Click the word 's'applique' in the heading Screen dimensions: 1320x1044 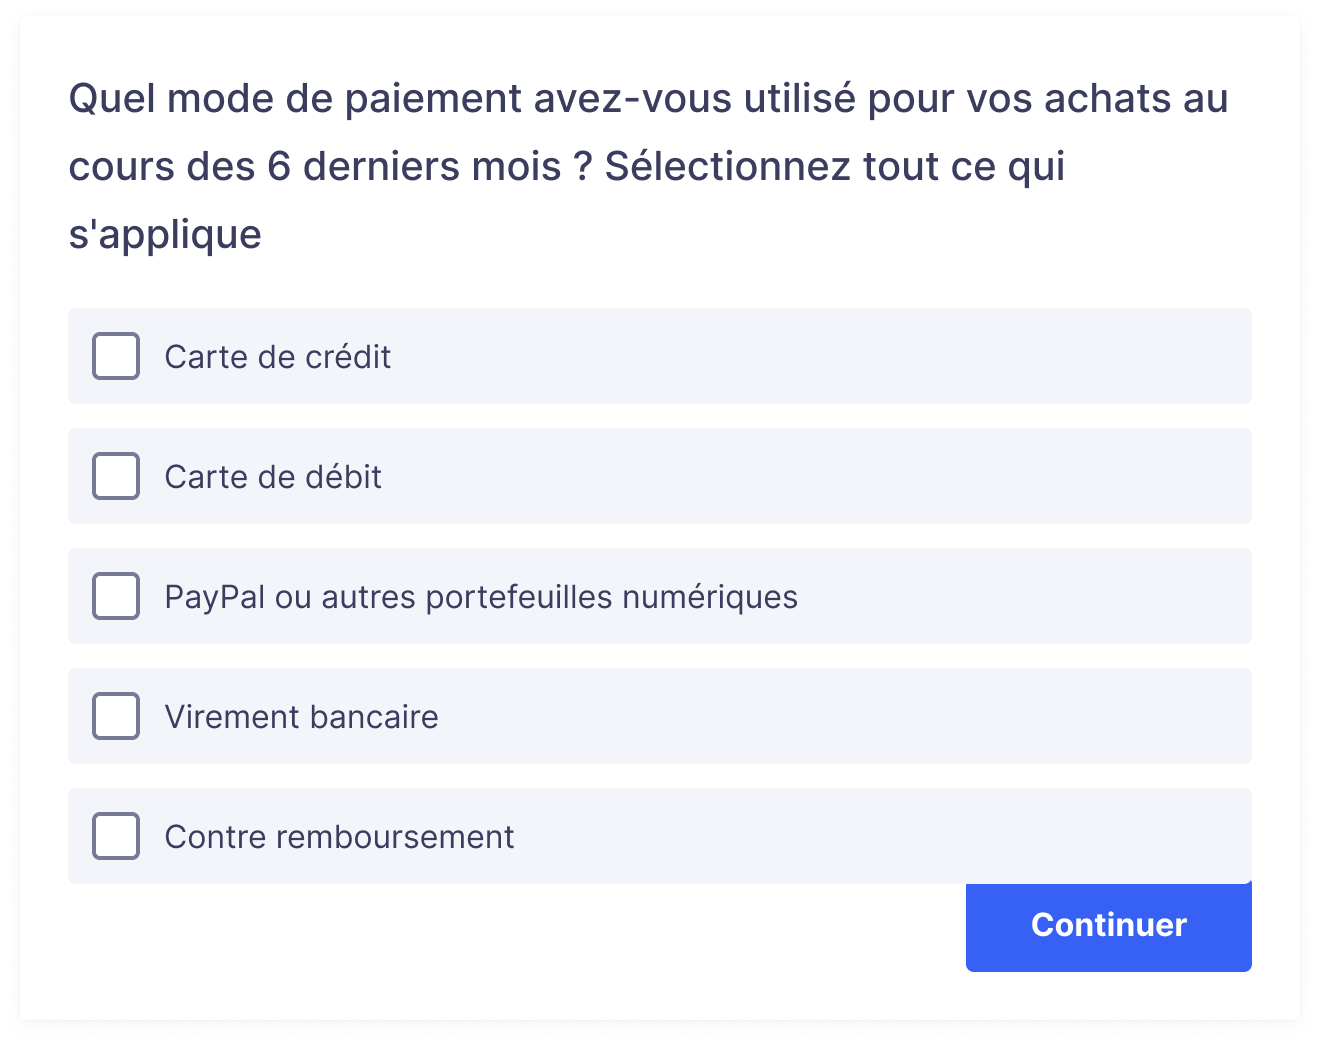pos(165,235)
